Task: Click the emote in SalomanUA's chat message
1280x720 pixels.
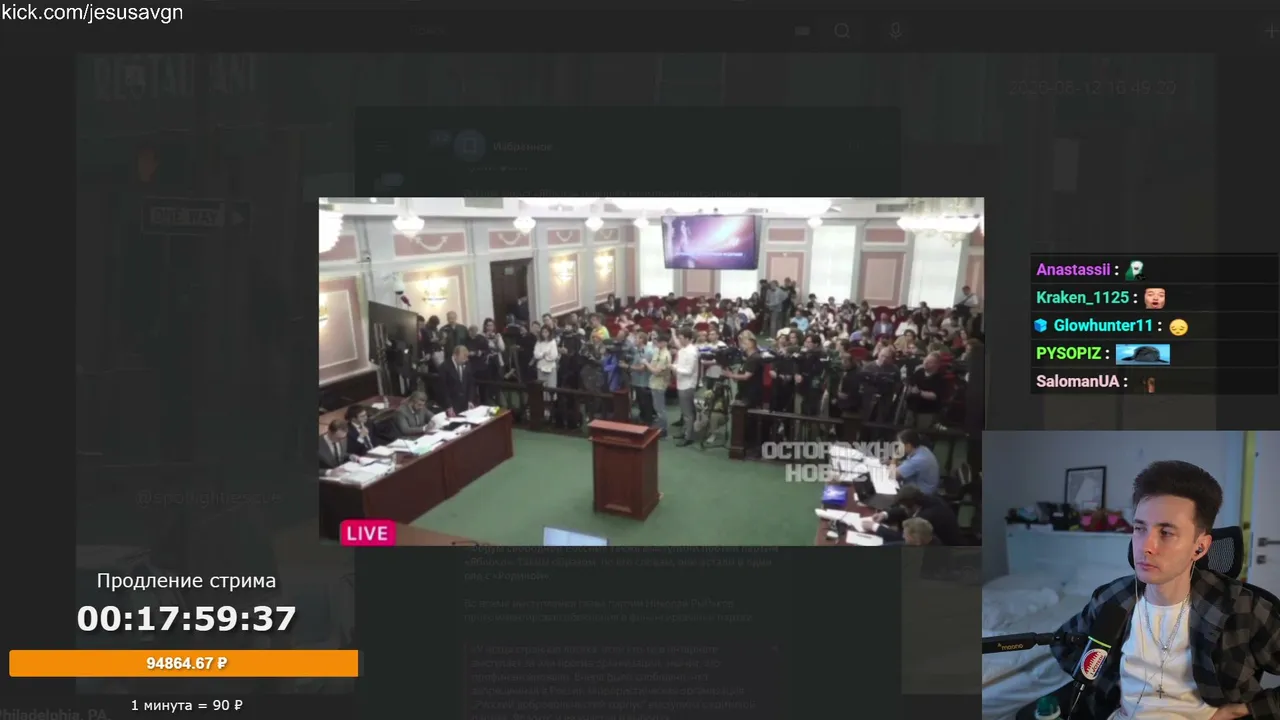Action: click(1150, 382)
